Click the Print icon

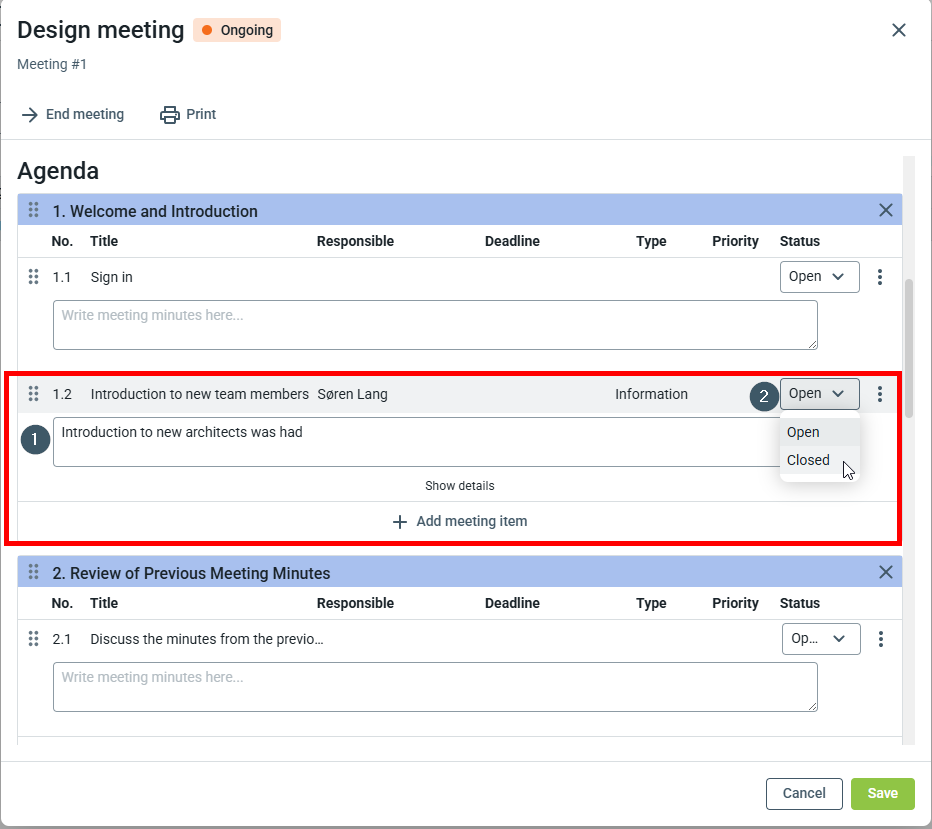click(x=170, y=115)
